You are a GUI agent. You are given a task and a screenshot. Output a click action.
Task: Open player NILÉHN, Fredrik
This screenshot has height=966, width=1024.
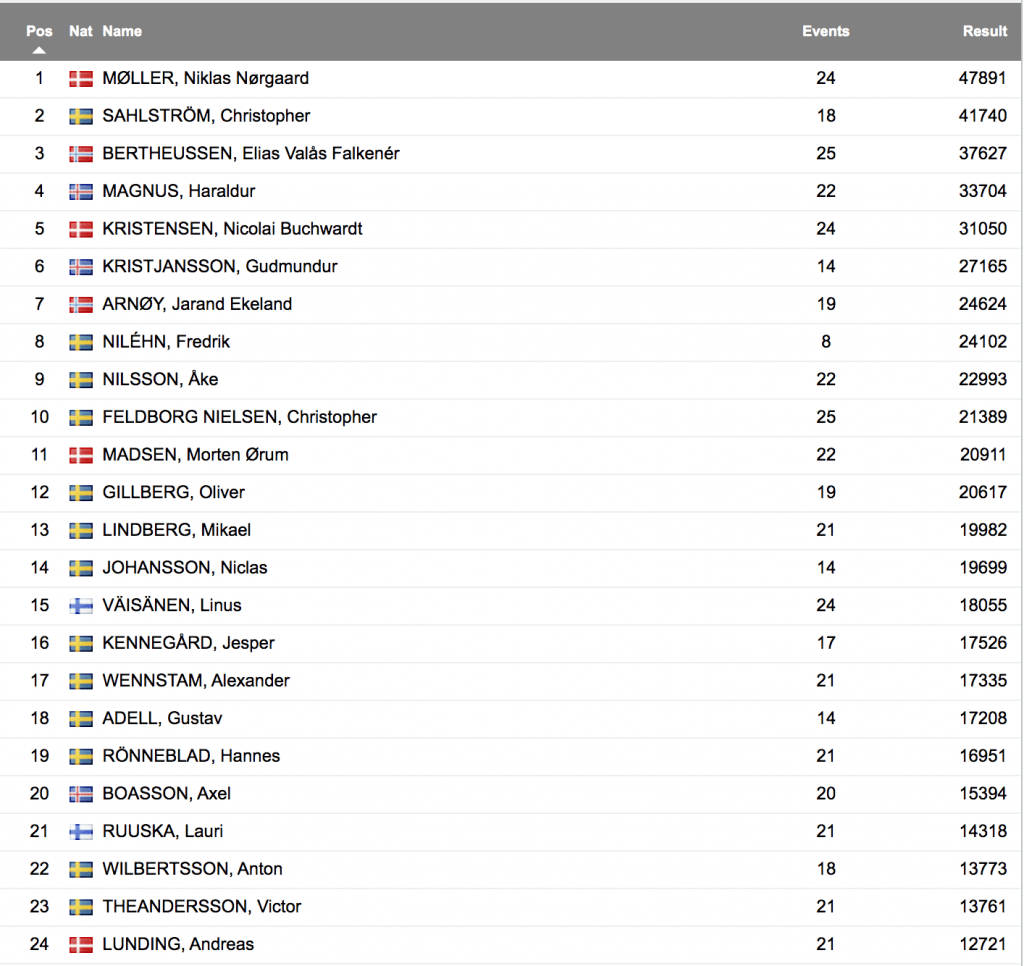pos(167,342)
